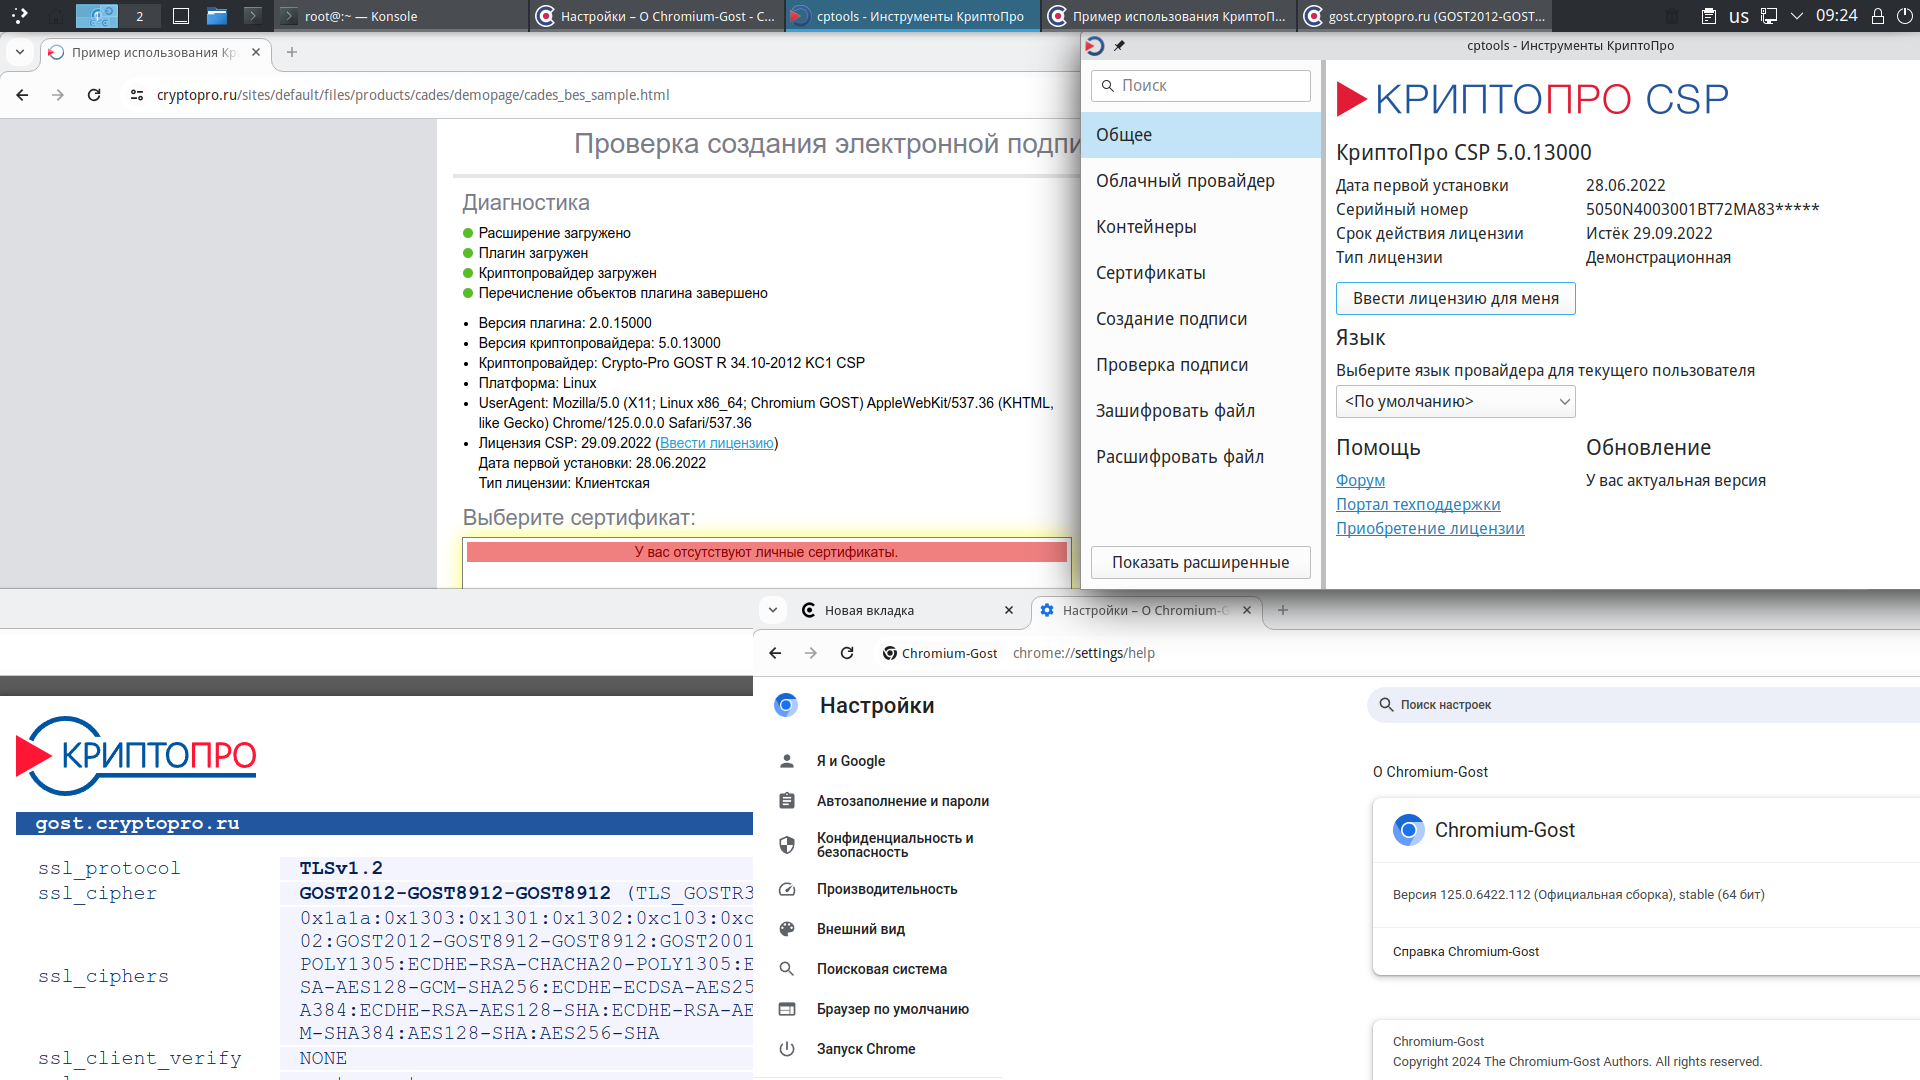Open the 'Приобретение лицензии' link

[x=1430, y=528]
